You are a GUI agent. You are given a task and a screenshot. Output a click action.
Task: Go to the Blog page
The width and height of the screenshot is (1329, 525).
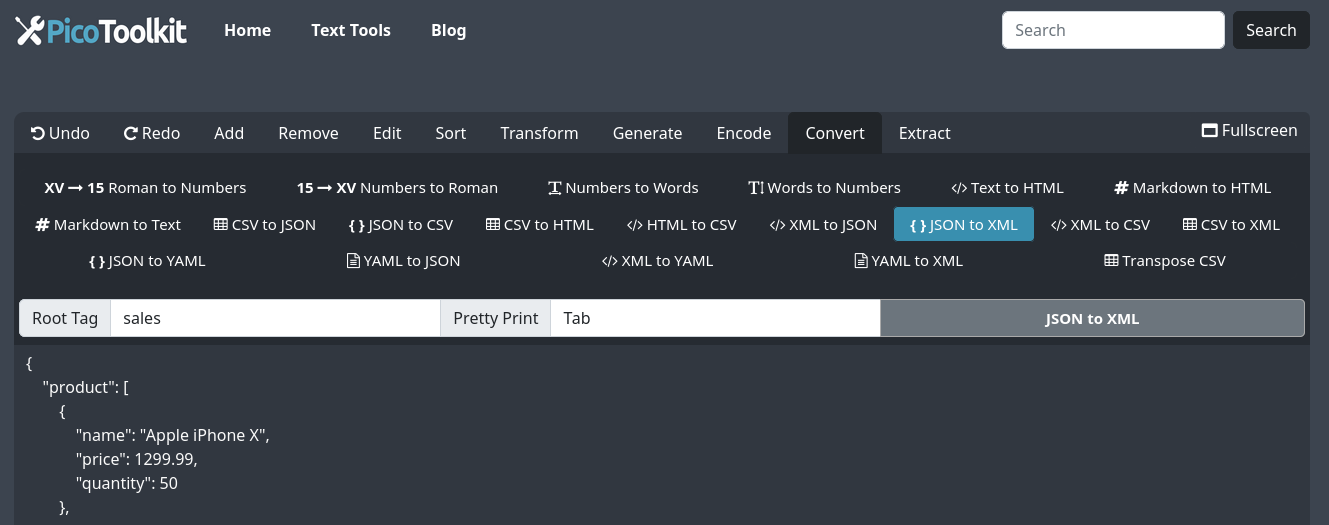[x=448, y=30]
